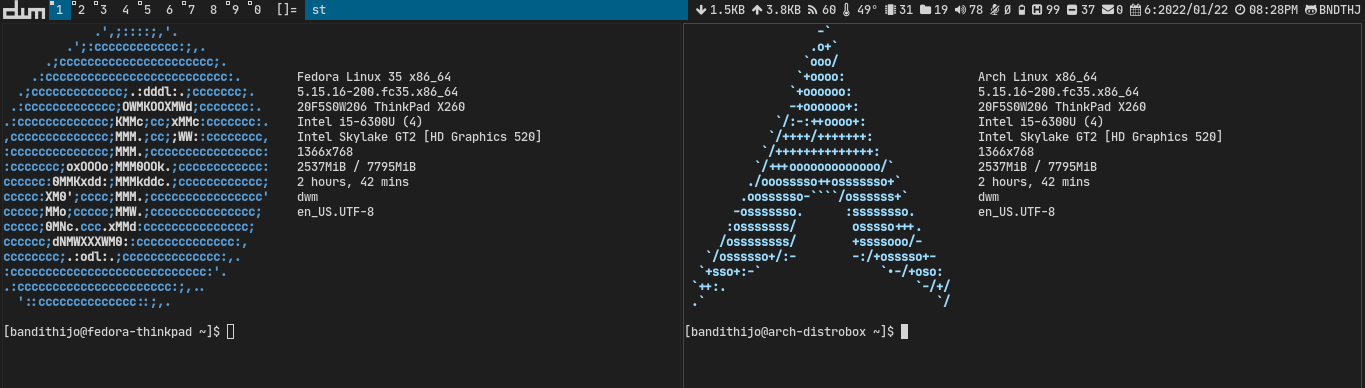Toggle the []= tiling layout symbol
The height and width of the screenshot is (388, 1365).
tap(287, 9)
